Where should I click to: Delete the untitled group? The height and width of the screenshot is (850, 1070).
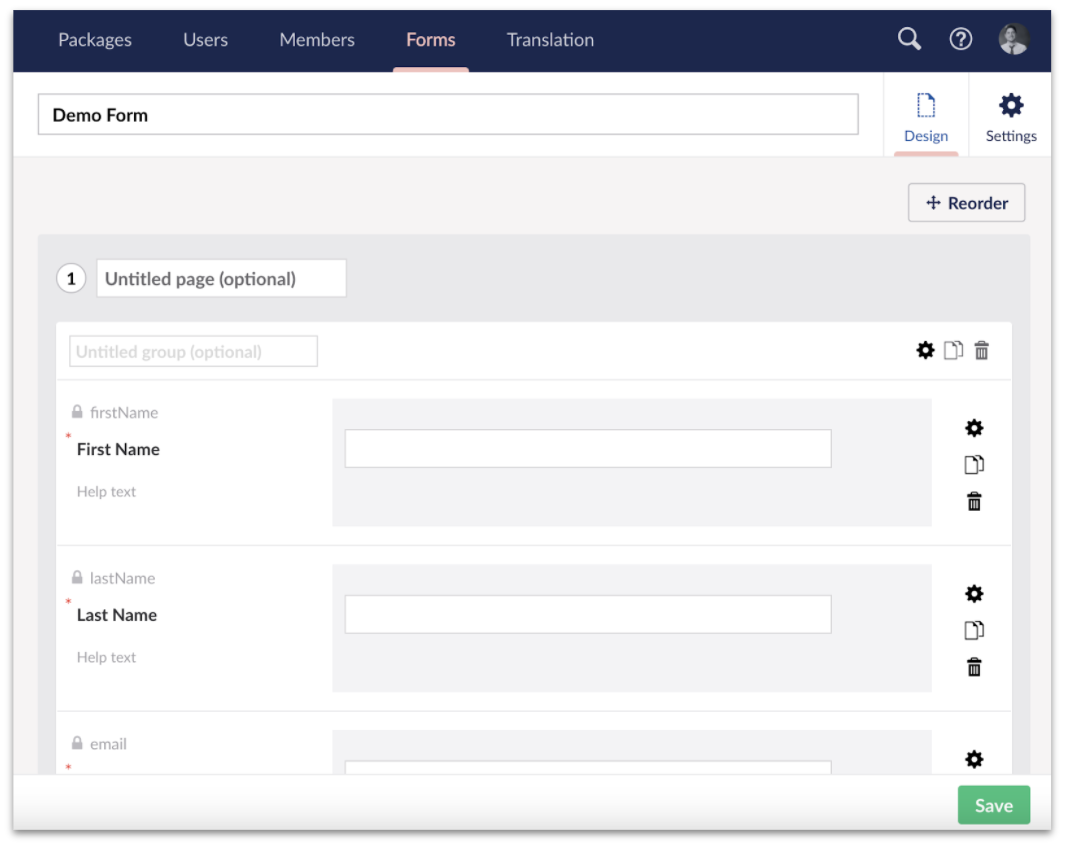pyautogui.click(x=982, y=350)
